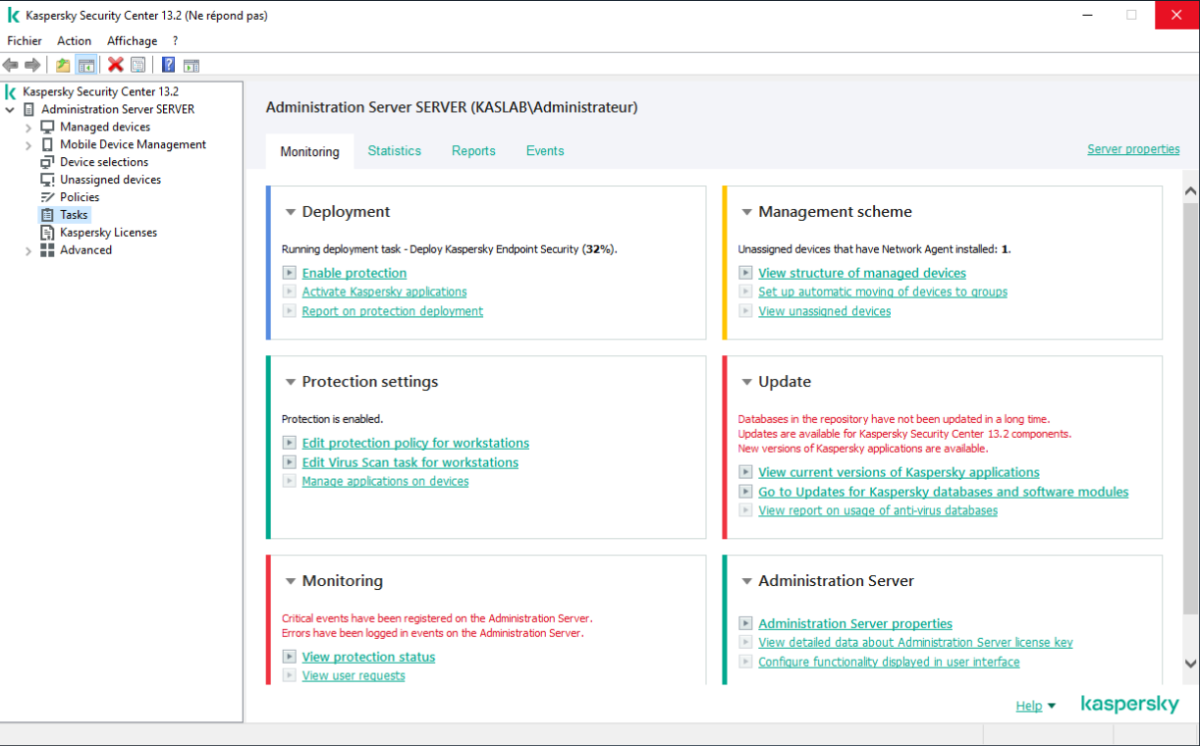Click the vertical scrollbar down arrow
This screenshot has height=746, width=1200.
pos(1190,664)
